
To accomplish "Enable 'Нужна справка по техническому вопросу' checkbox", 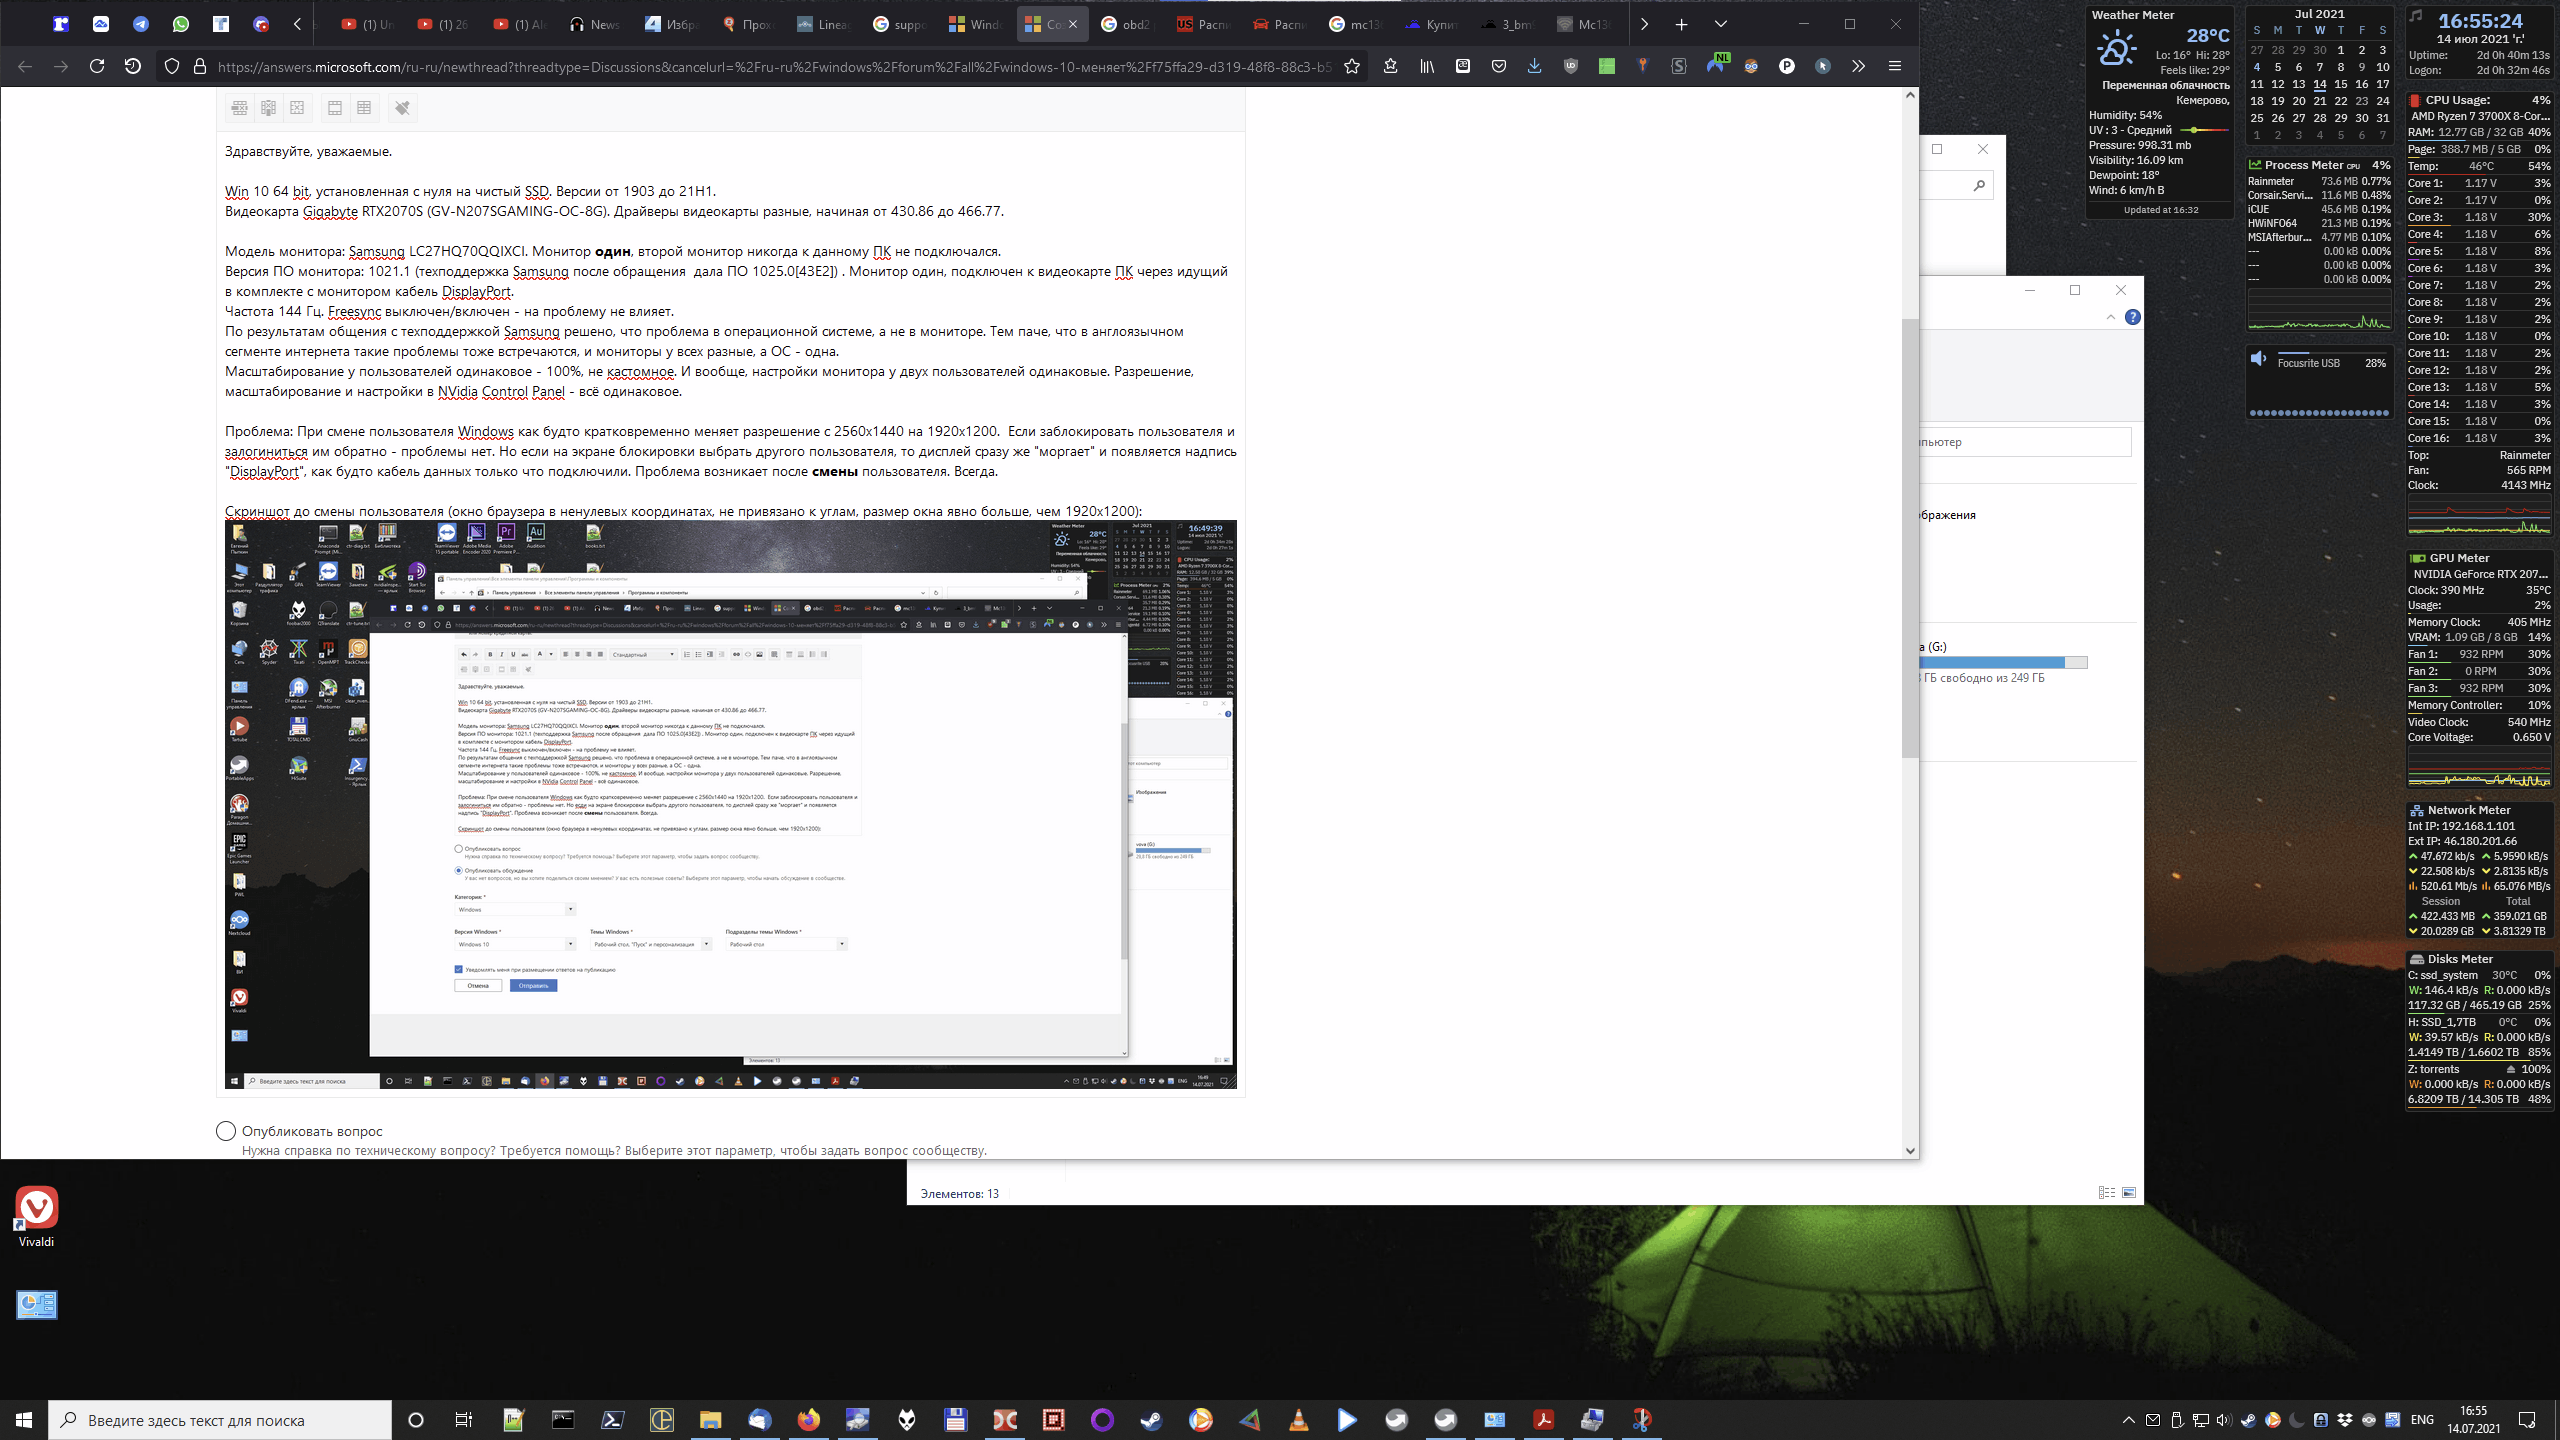I will coord(223,1131).
